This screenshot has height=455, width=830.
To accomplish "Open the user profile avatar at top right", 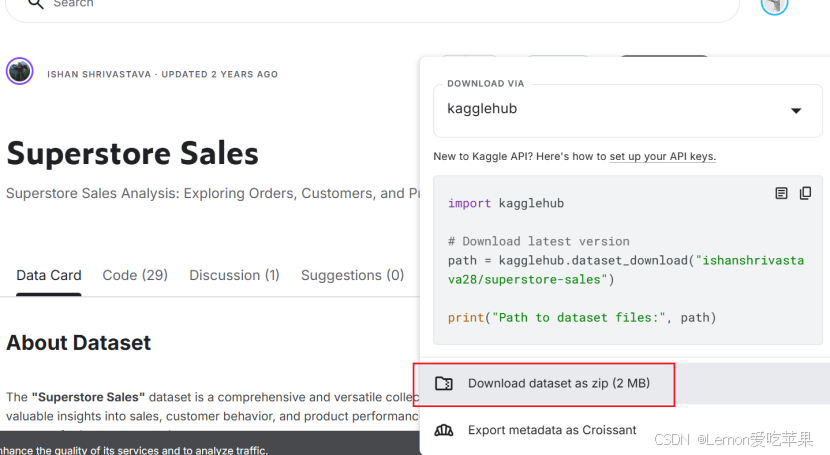I will click(774, 5).
